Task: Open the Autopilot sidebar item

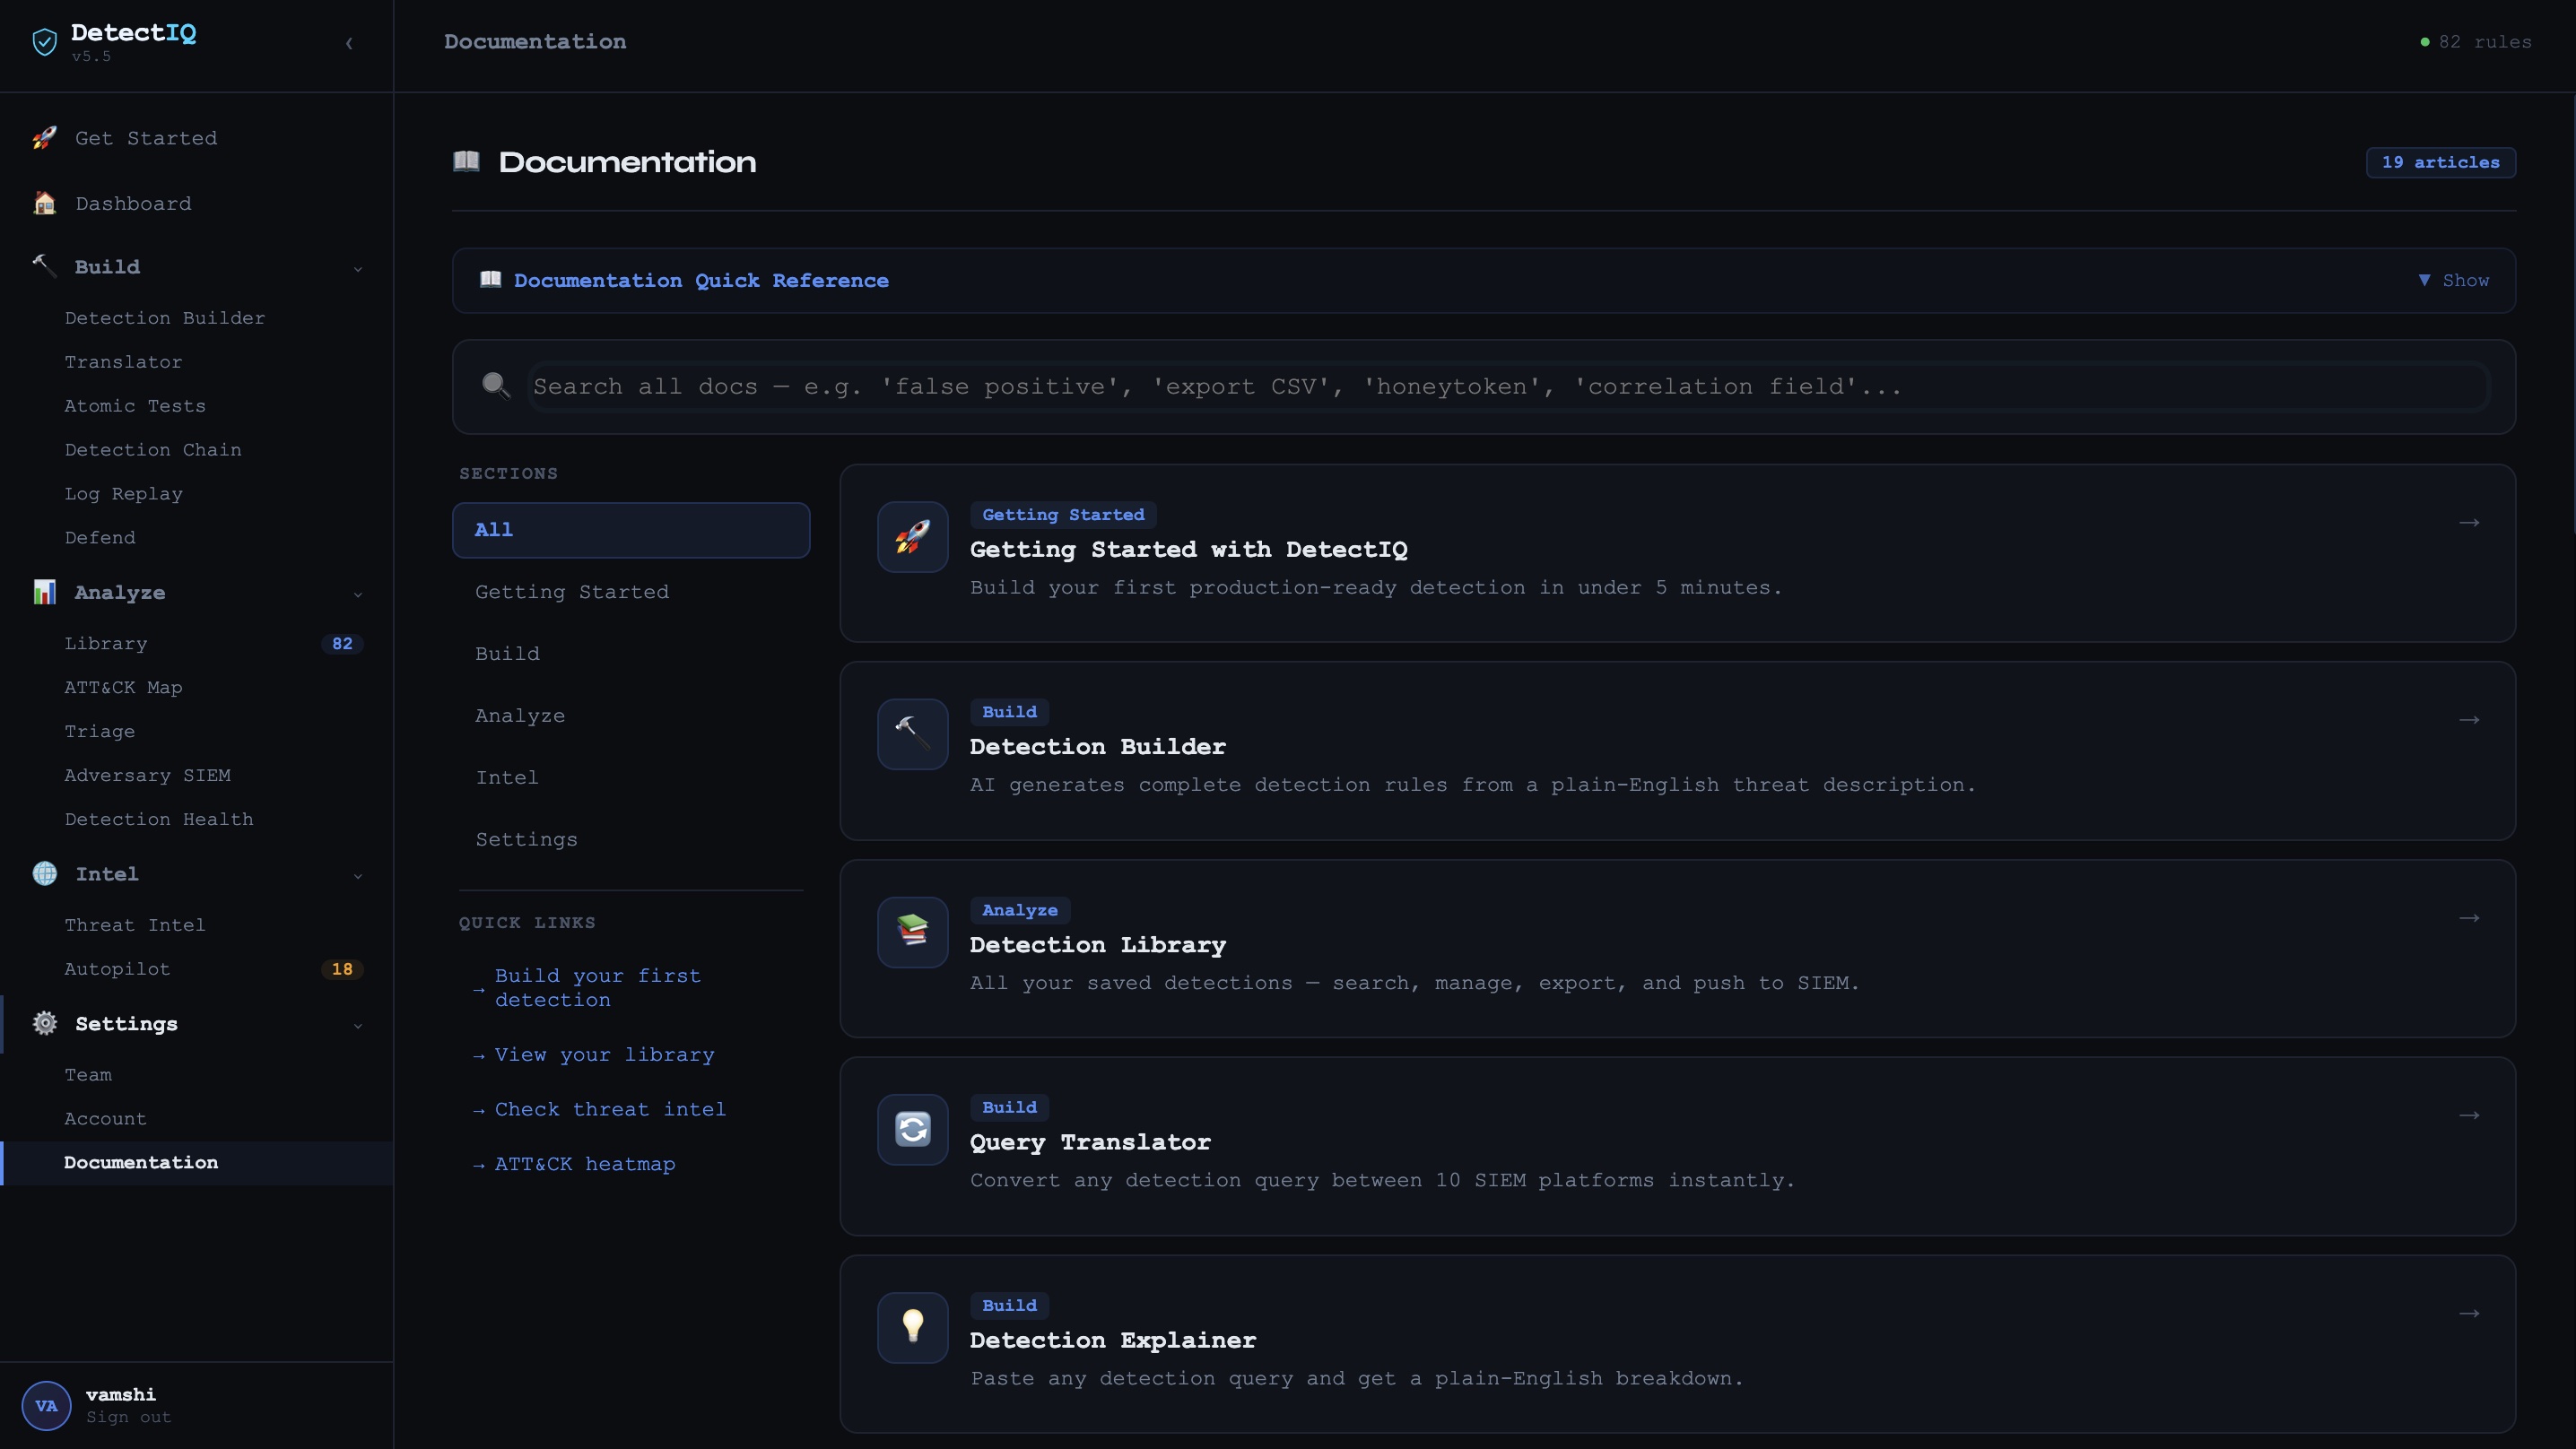Action: tap(117, 969)
